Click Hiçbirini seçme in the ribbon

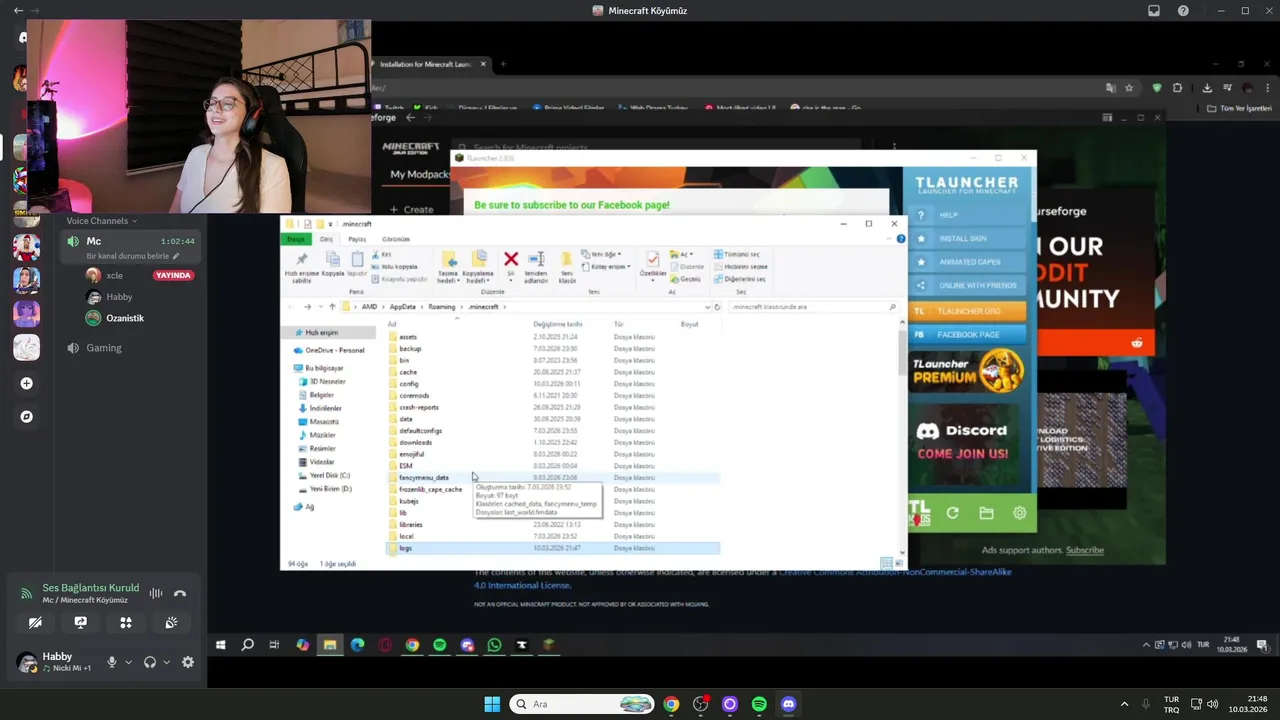click(741, 267)
